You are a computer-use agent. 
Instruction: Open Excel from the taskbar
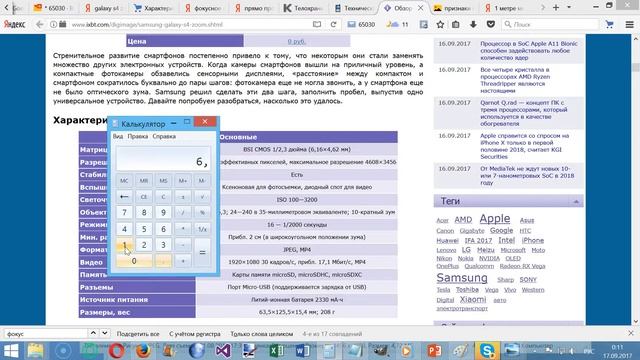(x=276, y=351)
